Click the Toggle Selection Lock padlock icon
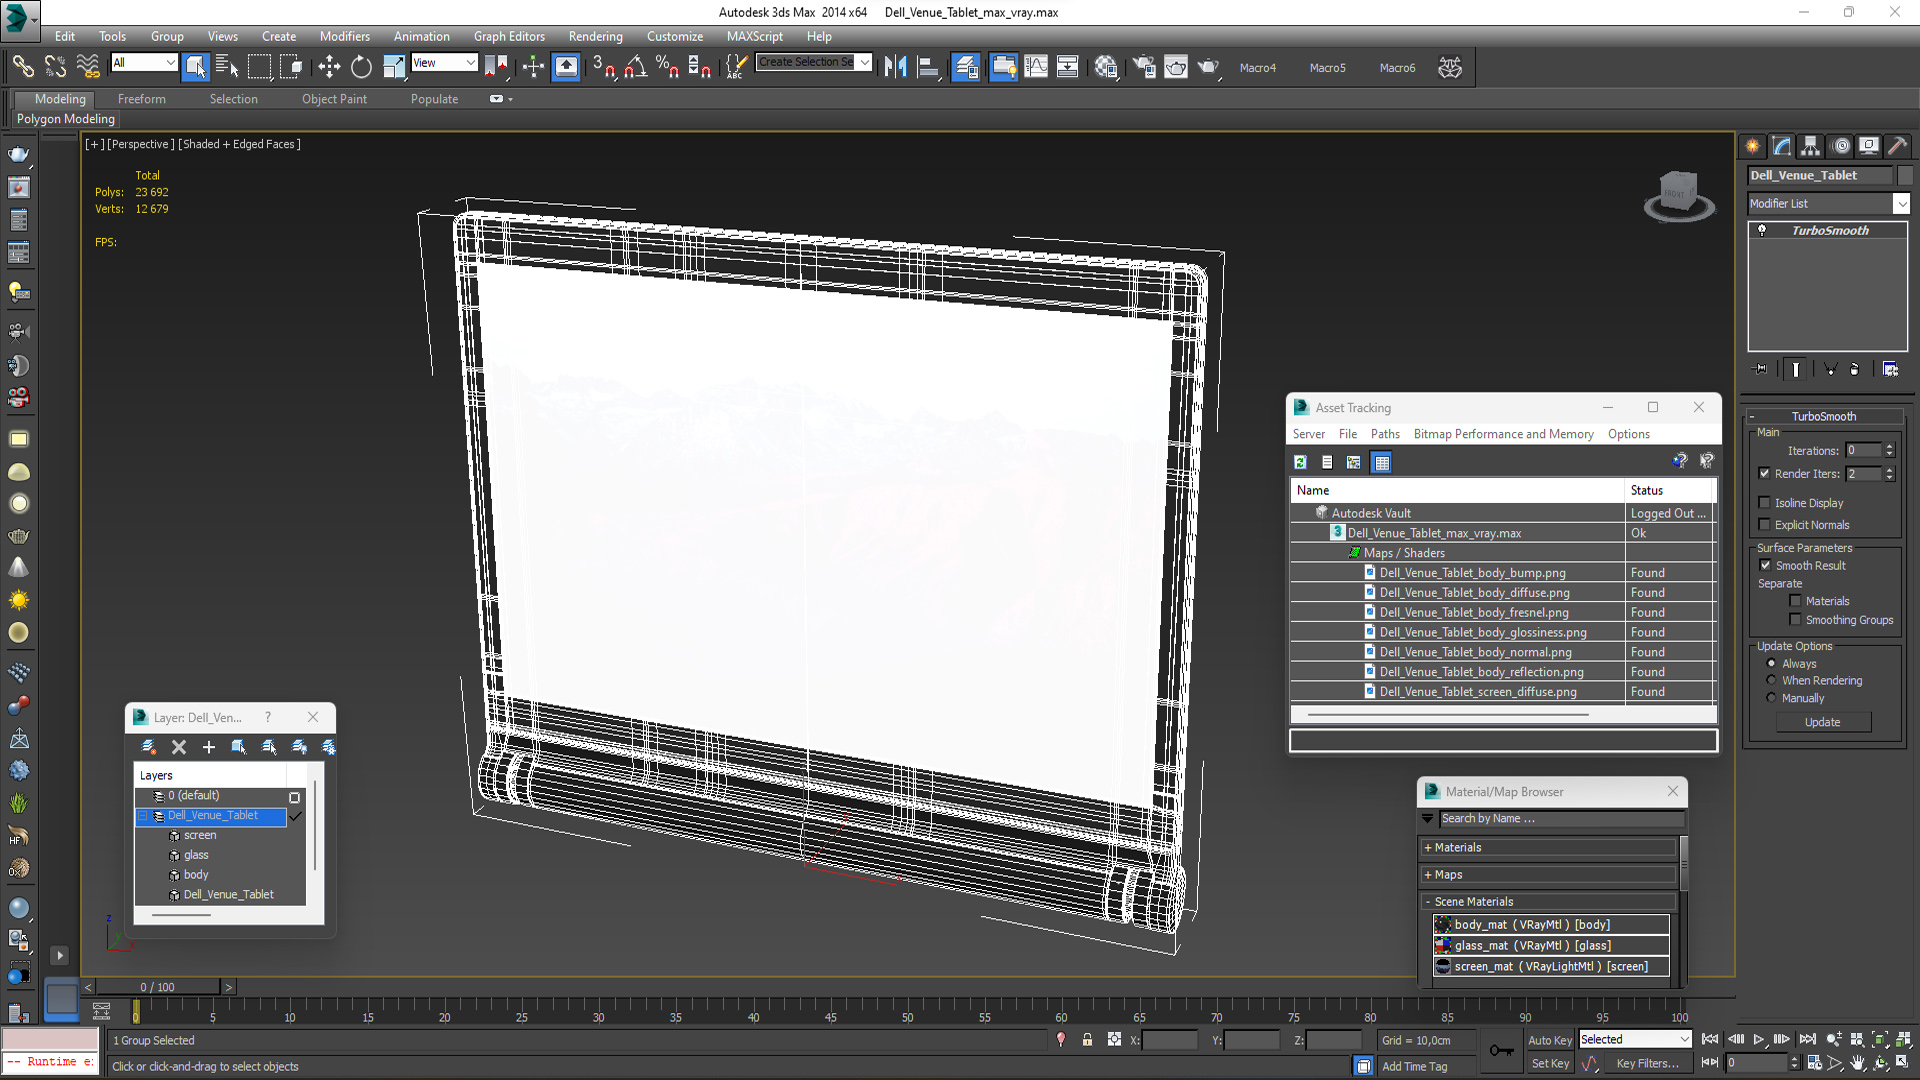This screenshot has width=1920, height=1080. click(1087, 1040)
